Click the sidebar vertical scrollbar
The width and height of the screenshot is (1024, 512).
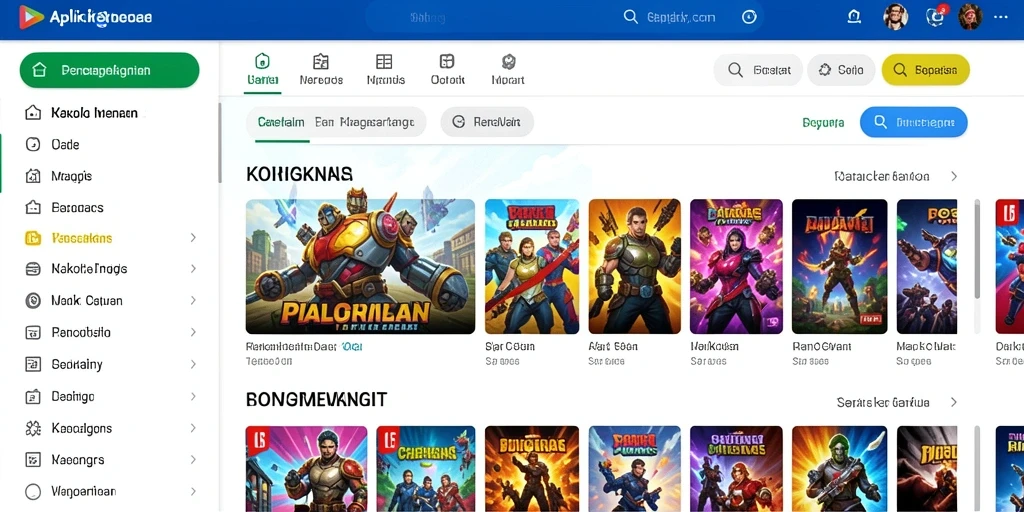point(219,142)
